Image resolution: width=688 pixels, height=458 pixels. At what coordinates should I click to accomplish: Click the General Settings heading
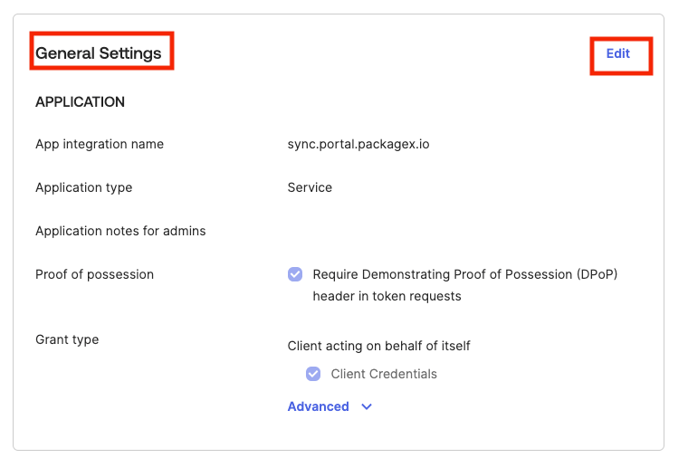click(x=99, y=53)
